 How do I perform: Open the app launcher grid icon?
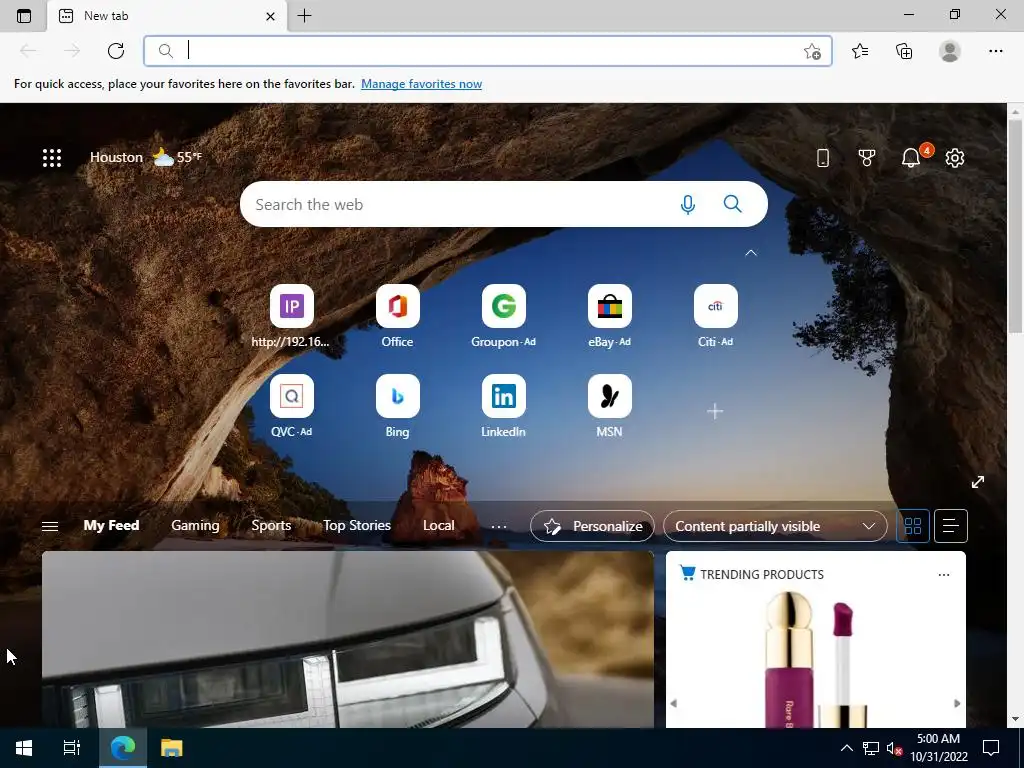pos(52,157)
